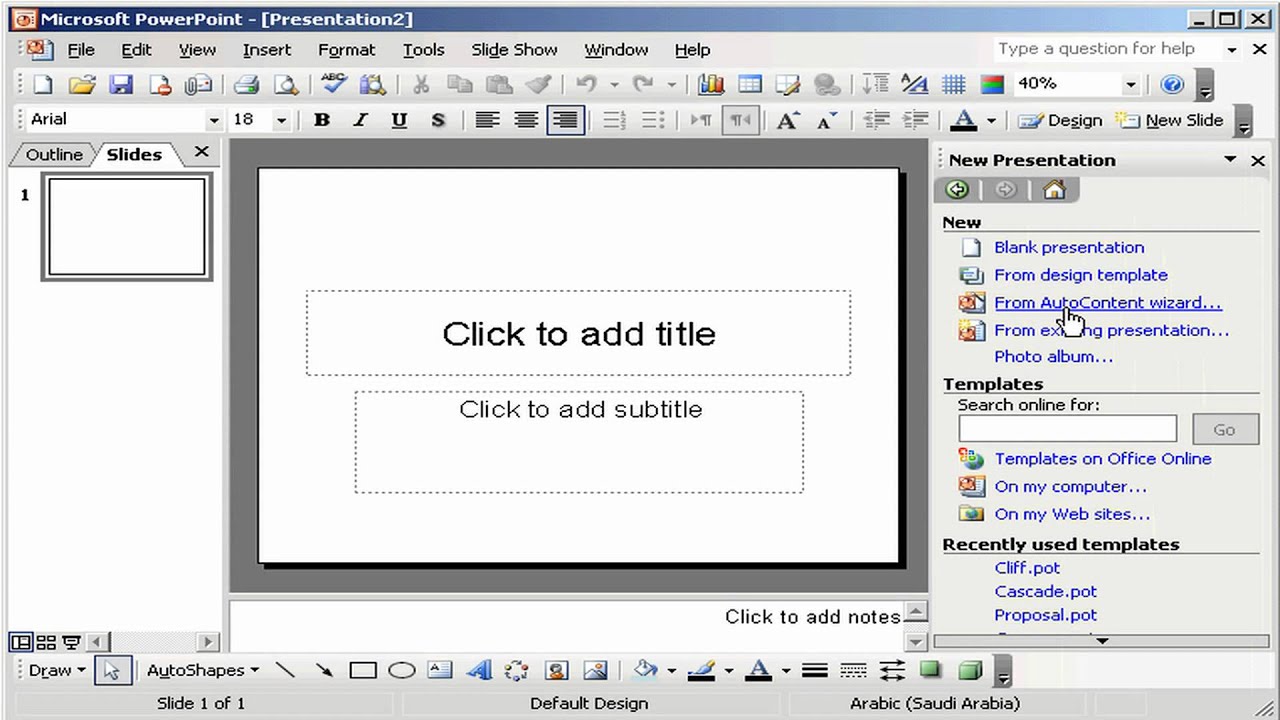Click the Save disk icon

coord(121,85)
